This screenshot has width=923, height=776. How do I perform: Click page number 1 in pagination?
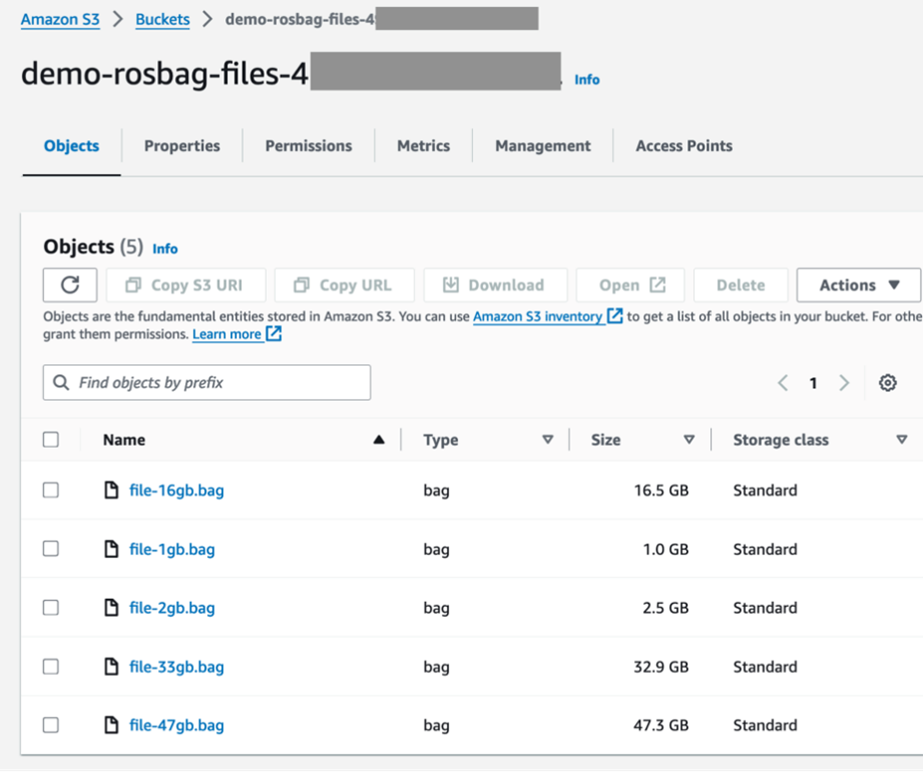click(813, 383)
